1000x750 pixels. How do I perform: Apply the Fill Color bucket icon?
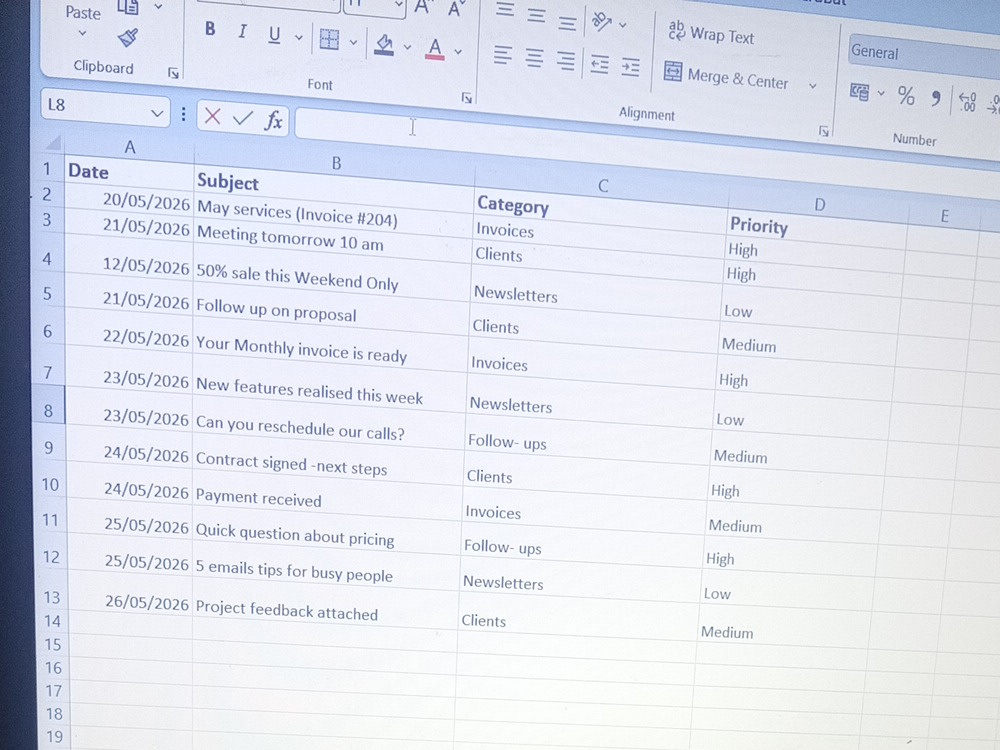tap(383, 45)
